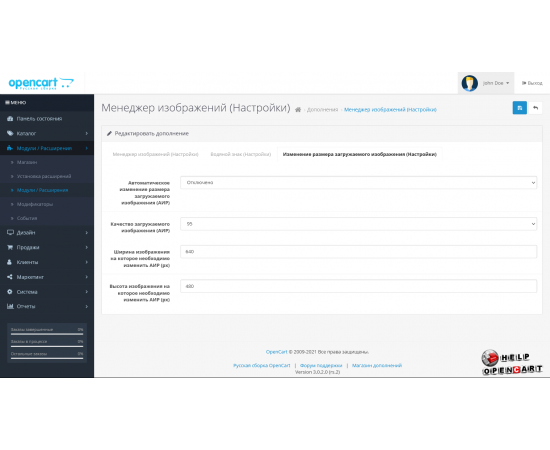Click the Остальные заказы progress bar
This screenshot has width=550, height=450.
click(47, 358)
